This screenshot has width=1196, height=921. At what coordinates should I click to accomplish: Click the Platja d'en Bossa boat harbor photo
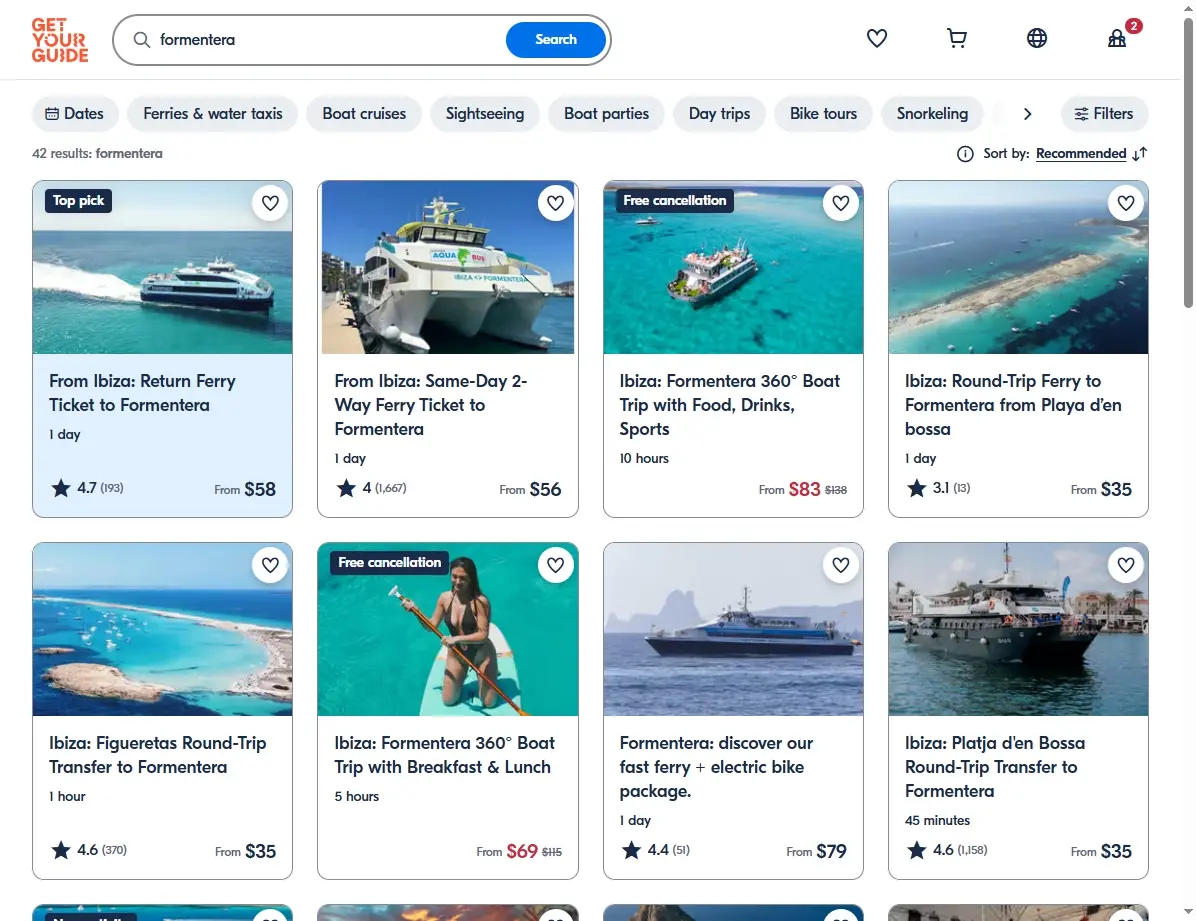1018,629
